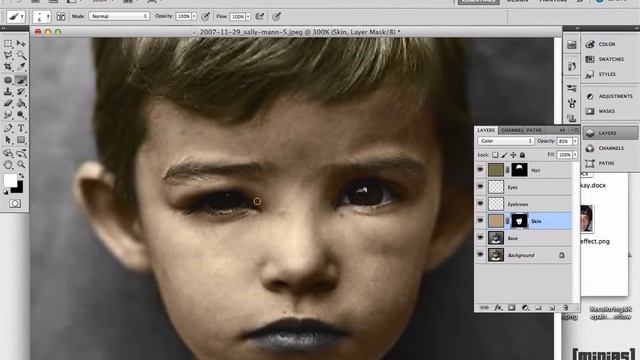Select the Path Selection tool

tap(8, 140)
